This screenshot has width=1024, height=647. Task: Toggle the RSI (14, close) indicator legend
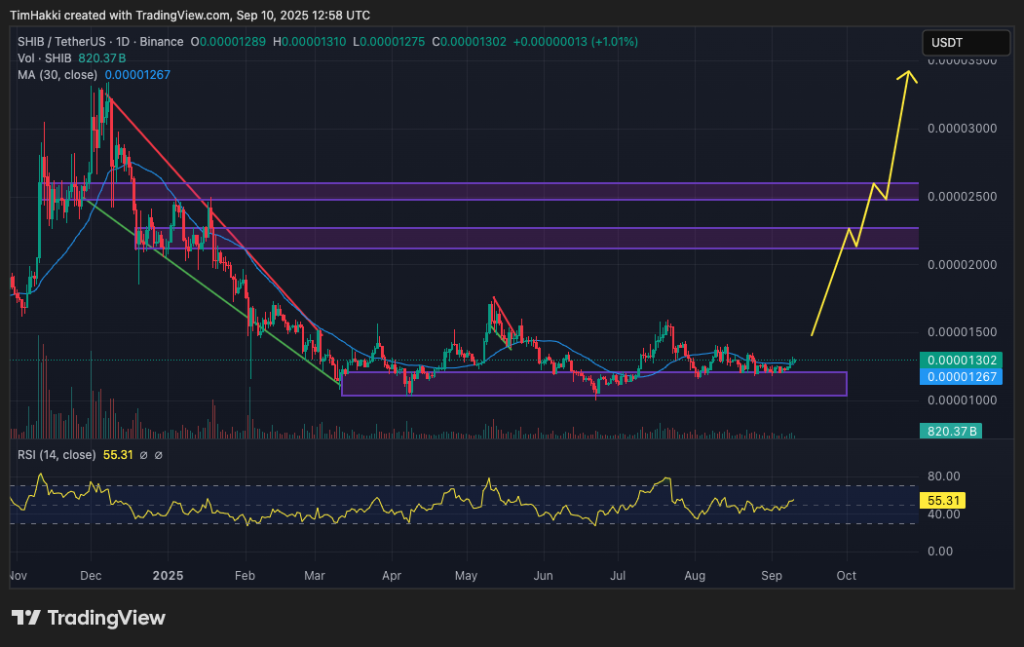[x=55, y=454]
